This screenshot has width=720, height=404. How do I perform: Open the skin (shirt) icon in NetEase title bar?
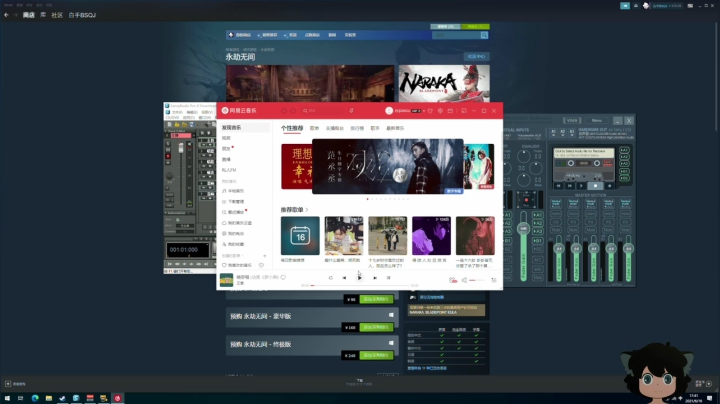[x=430, y=111]
